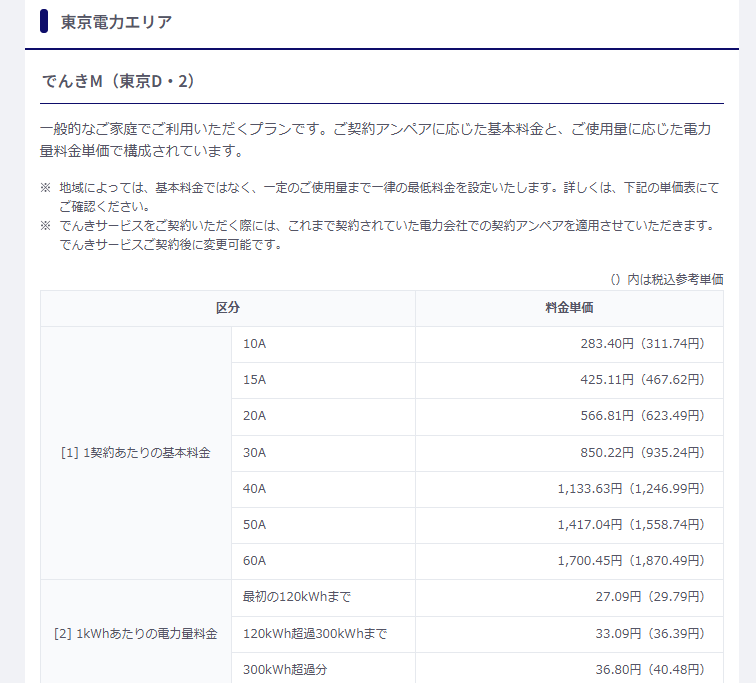Image resolution: width=756 pixels, height=683 pixels.
Task: Click the （）内は税込参考単価 note
Action: (667, 280)
